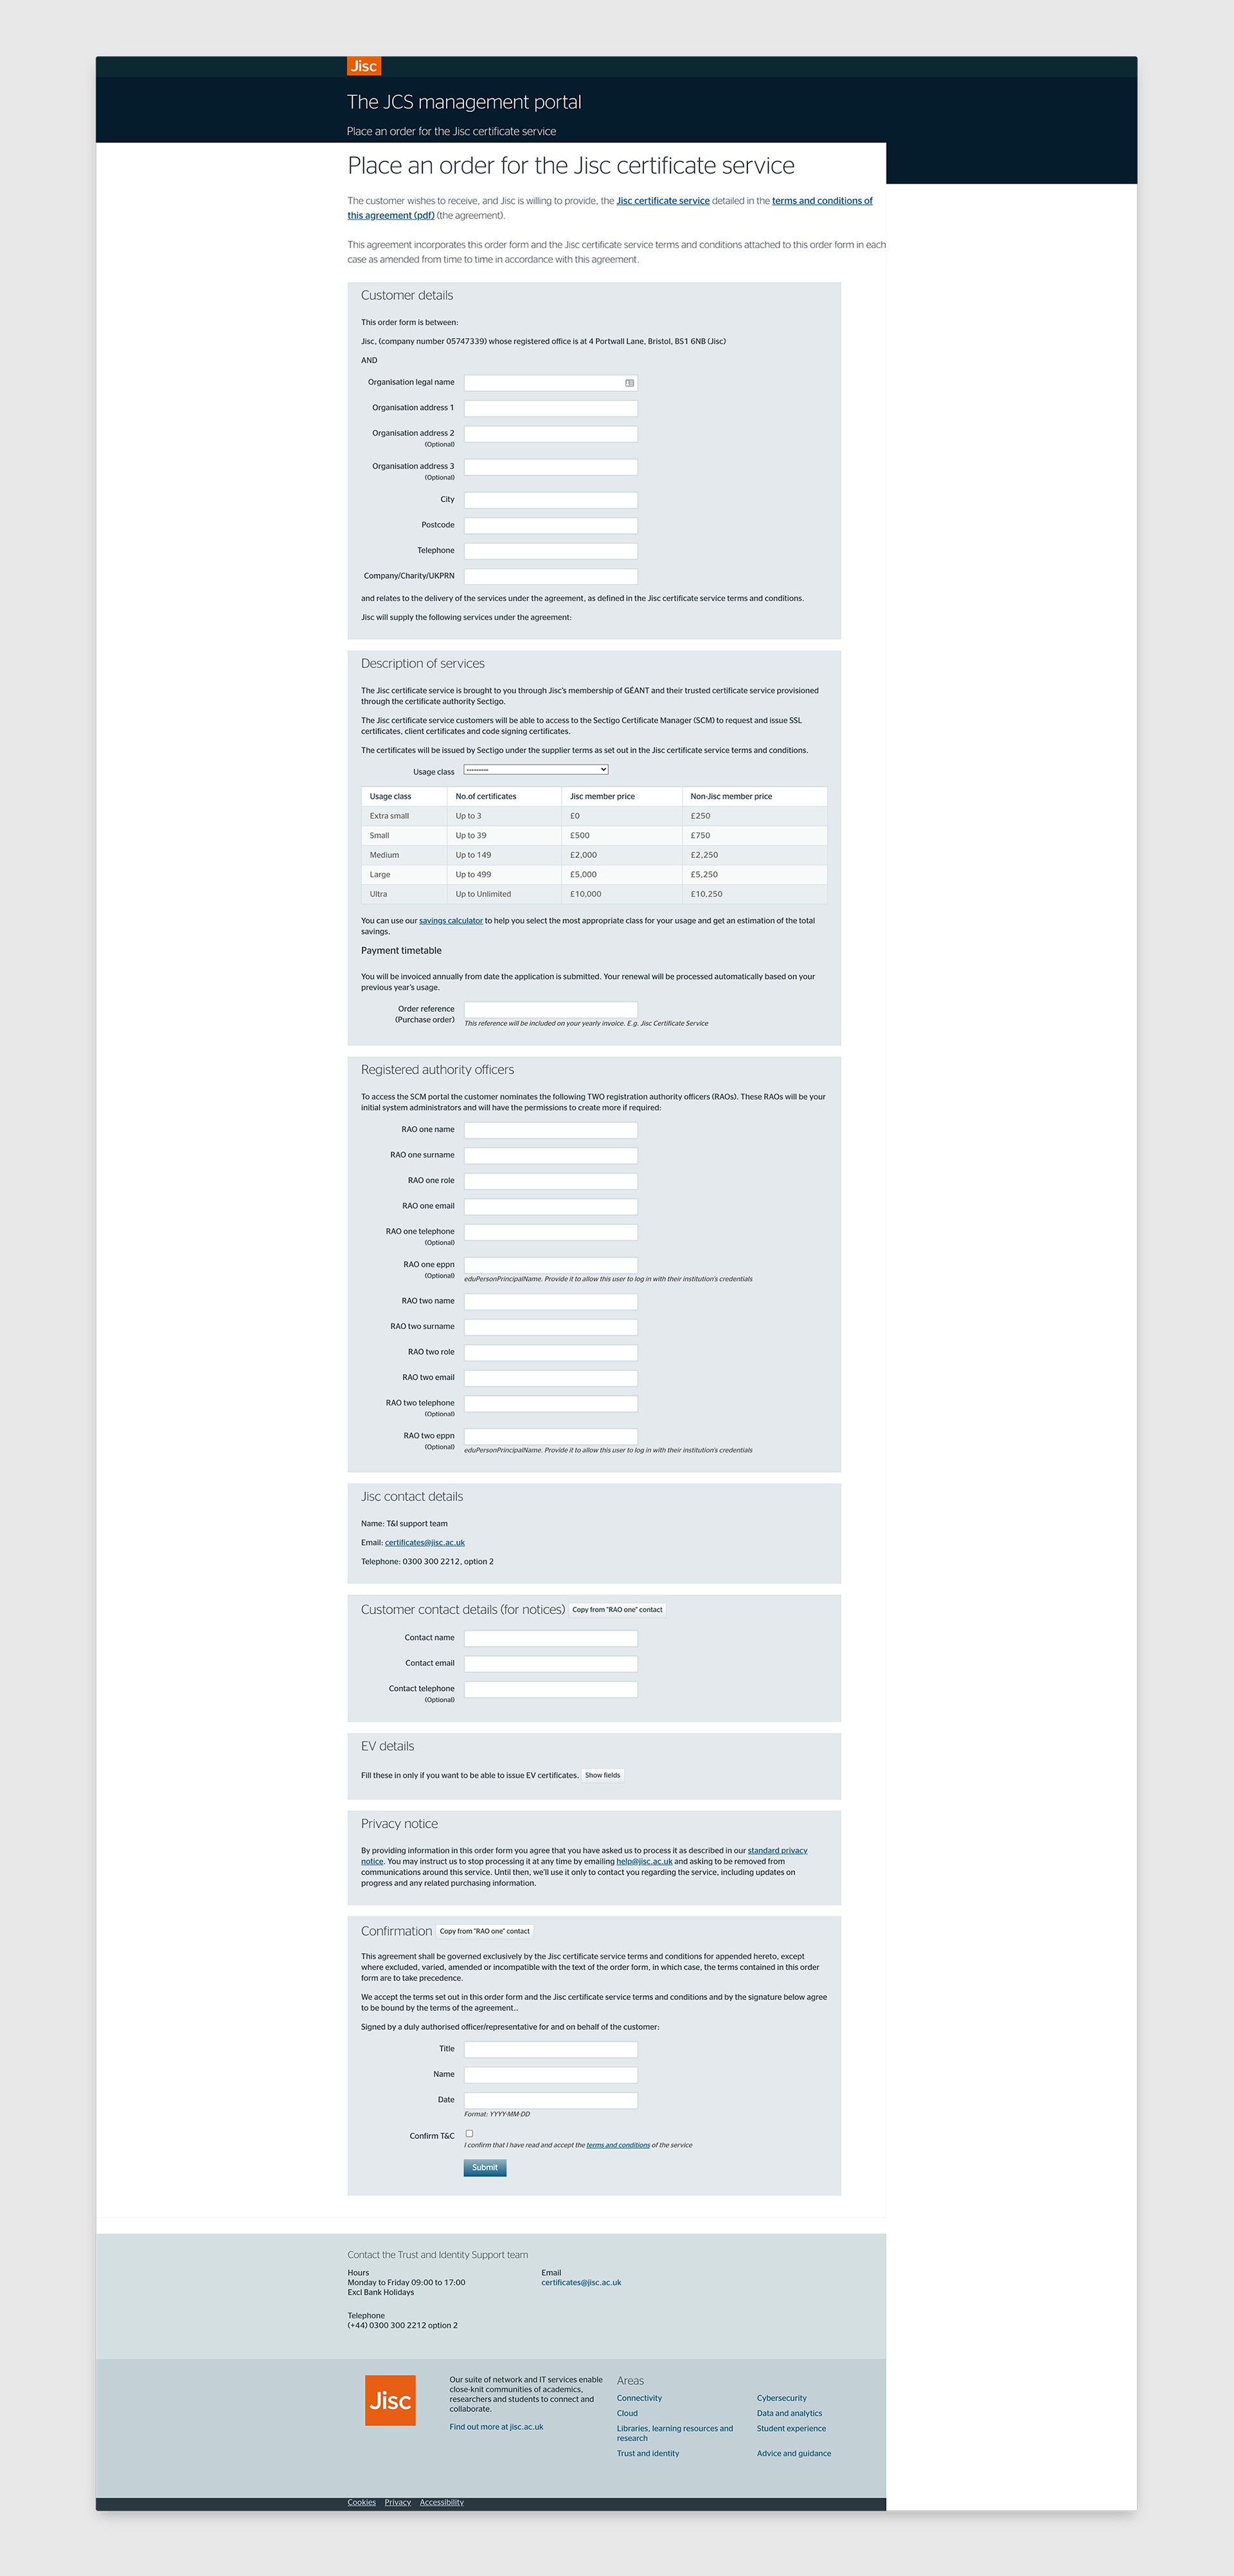1234x2576 pixels.
Task: Click the autofill icon in Organisation legal name
Action: pyautogui.click(x=629, y=383)
